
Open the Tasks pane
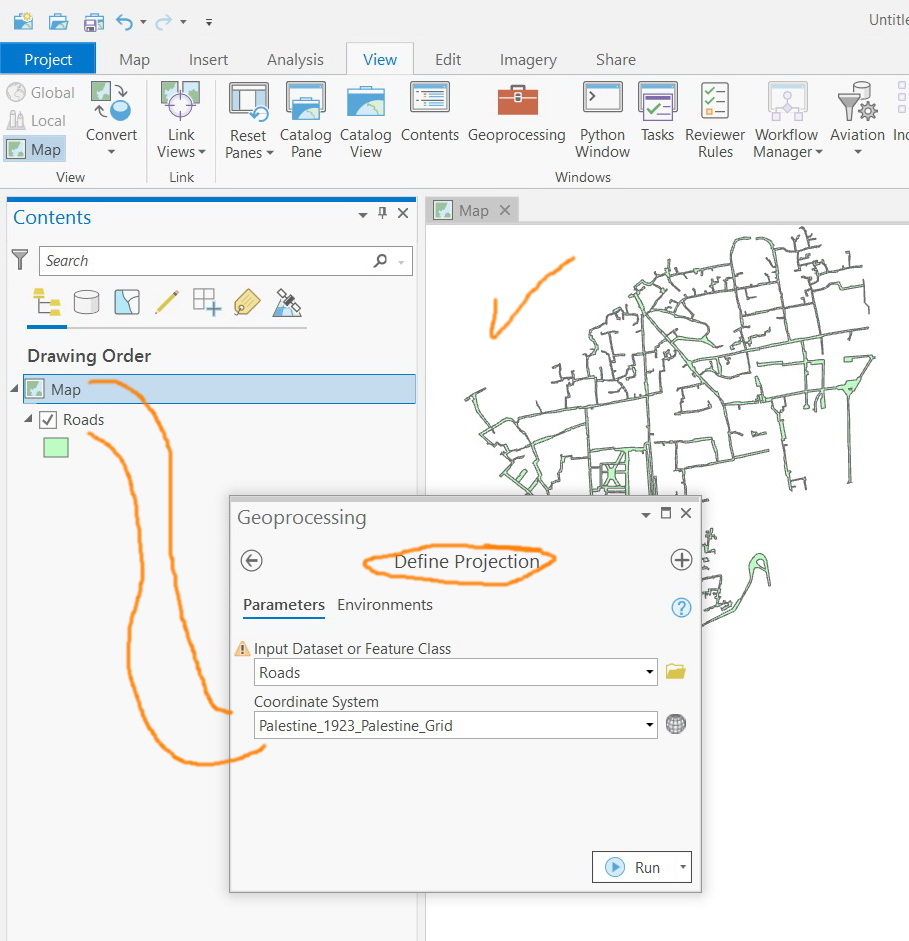pos(658,112)
